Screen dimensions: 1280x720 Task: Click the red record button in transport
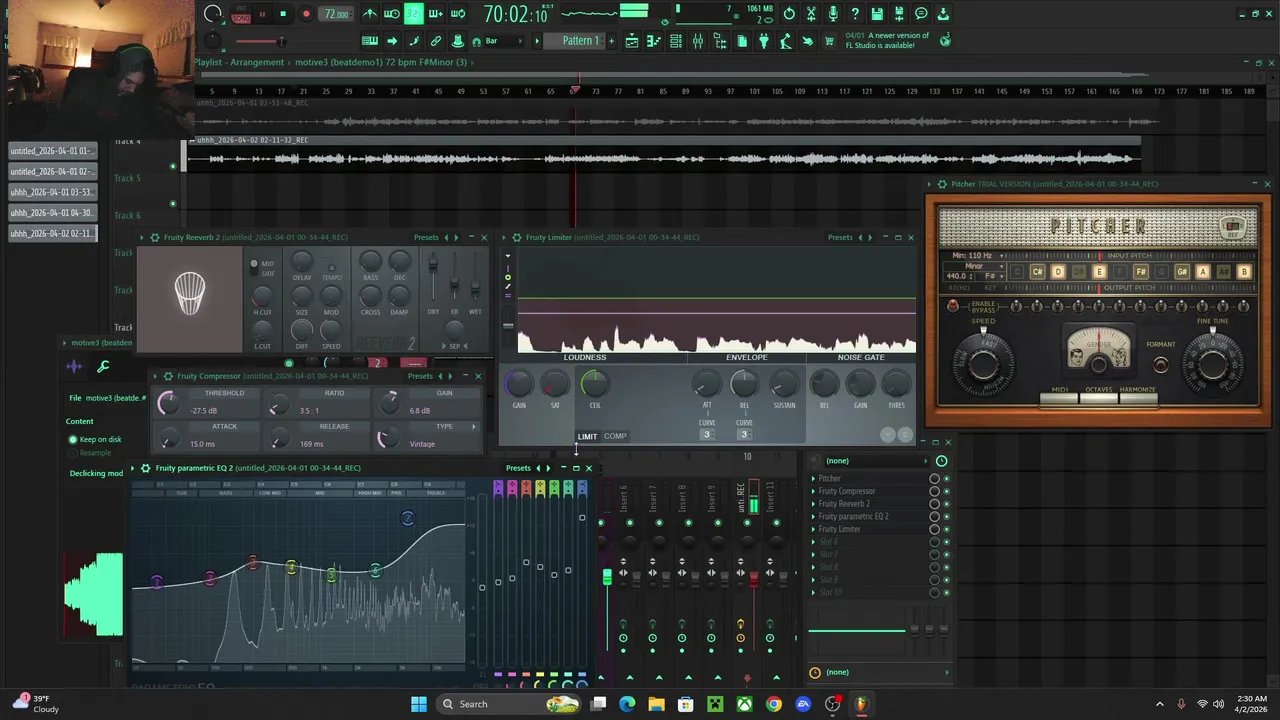pos(306,14)
